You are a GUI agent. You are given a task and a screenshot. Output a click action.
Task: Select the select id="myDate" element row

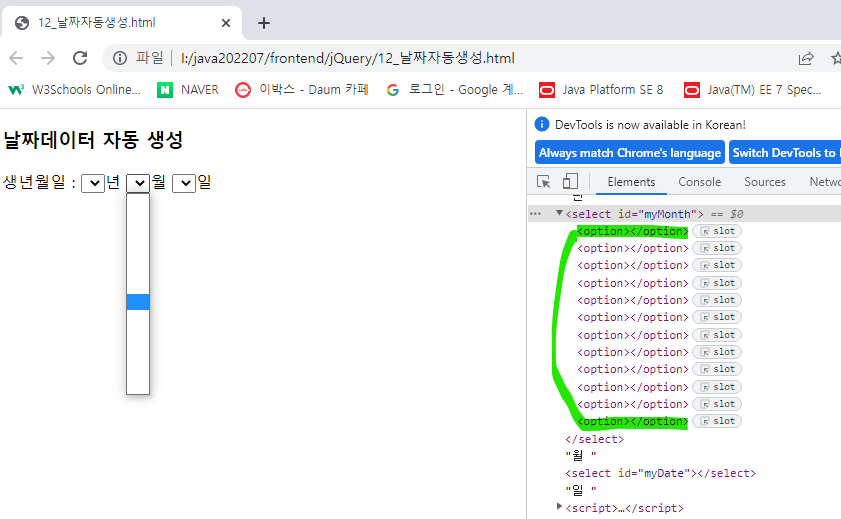point(660,473)
